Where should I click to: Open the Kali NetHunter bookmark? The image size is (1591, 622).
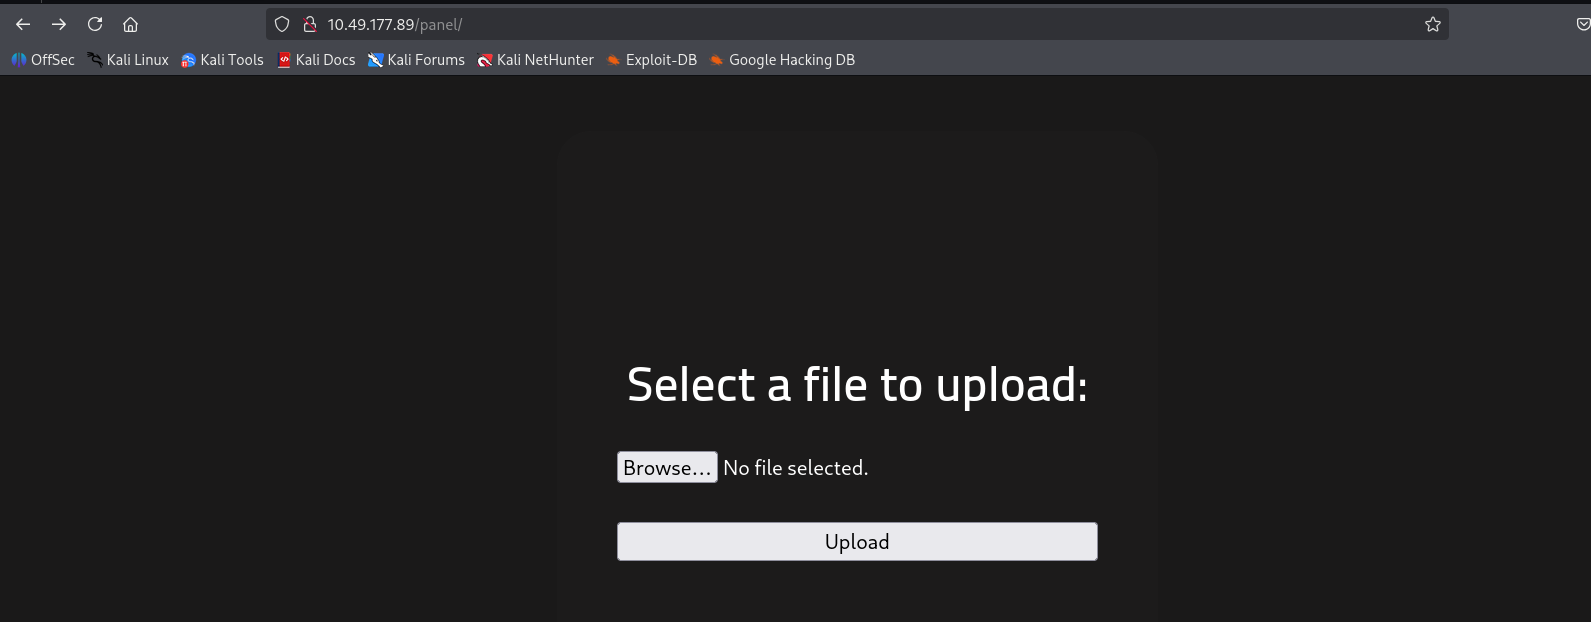point(536,60)
